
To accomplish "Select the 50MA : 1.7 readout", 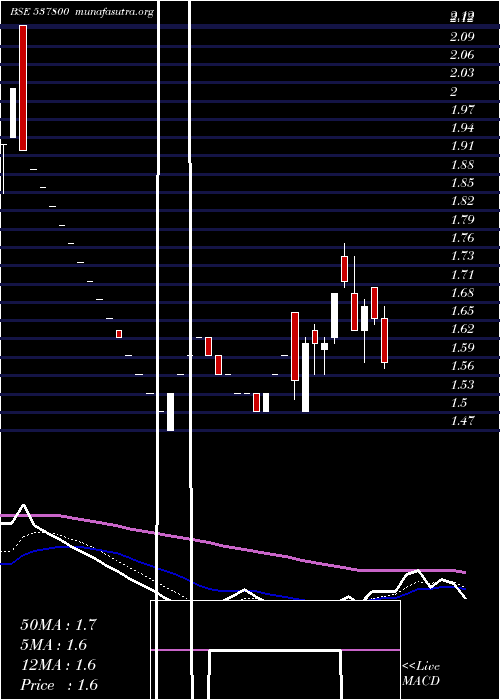I will click(x=58, y=624).
